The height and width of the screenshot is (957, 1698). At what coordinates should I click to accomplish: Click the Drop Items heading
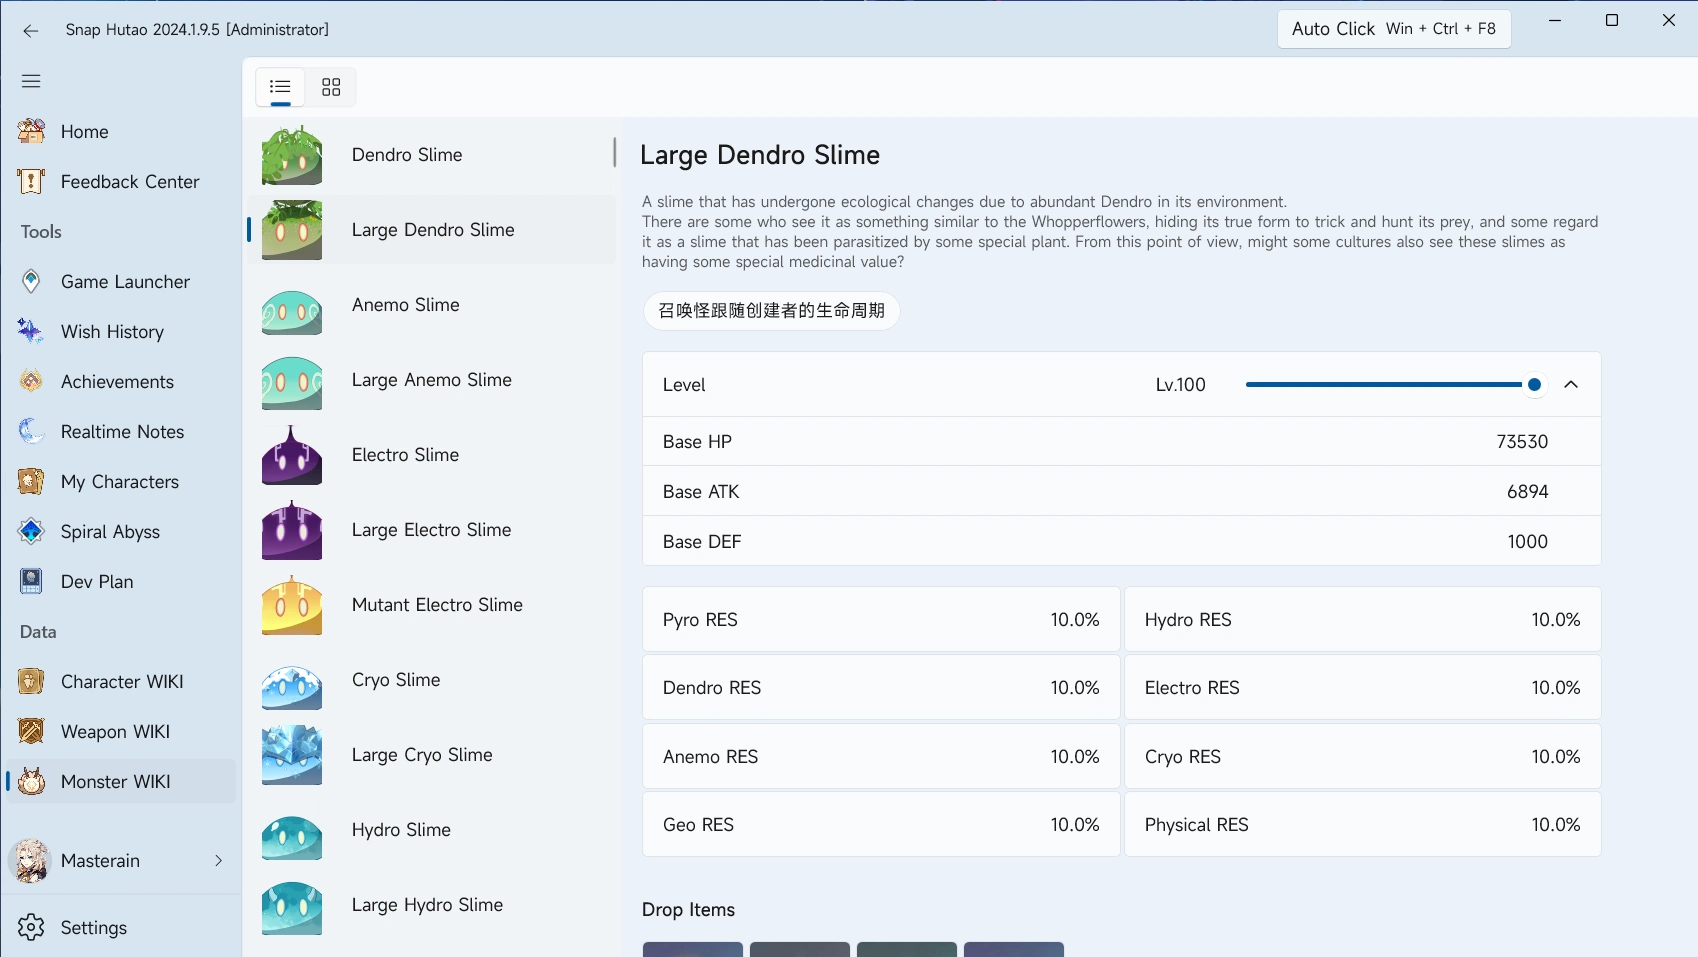[x=688, y=910]
